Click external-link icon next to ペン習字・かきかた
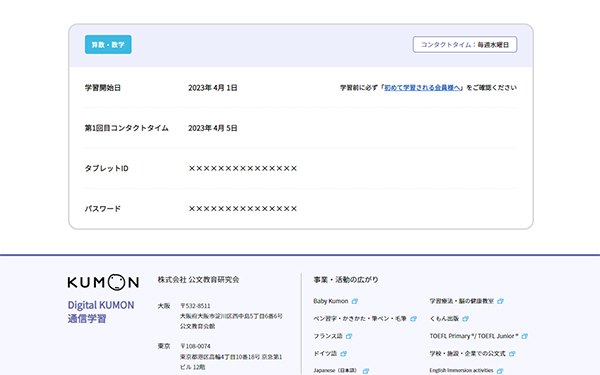The width and height of the screenshot is (600, 375). pos(413,319)
